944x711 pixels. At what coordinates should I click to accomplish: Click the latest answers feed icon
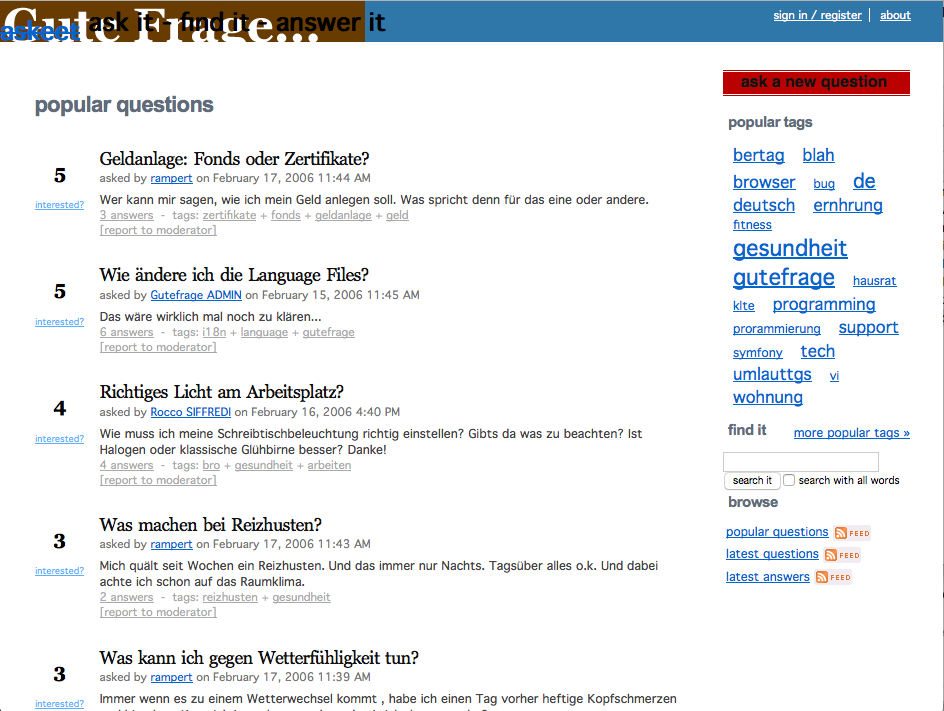coord(833,577)
